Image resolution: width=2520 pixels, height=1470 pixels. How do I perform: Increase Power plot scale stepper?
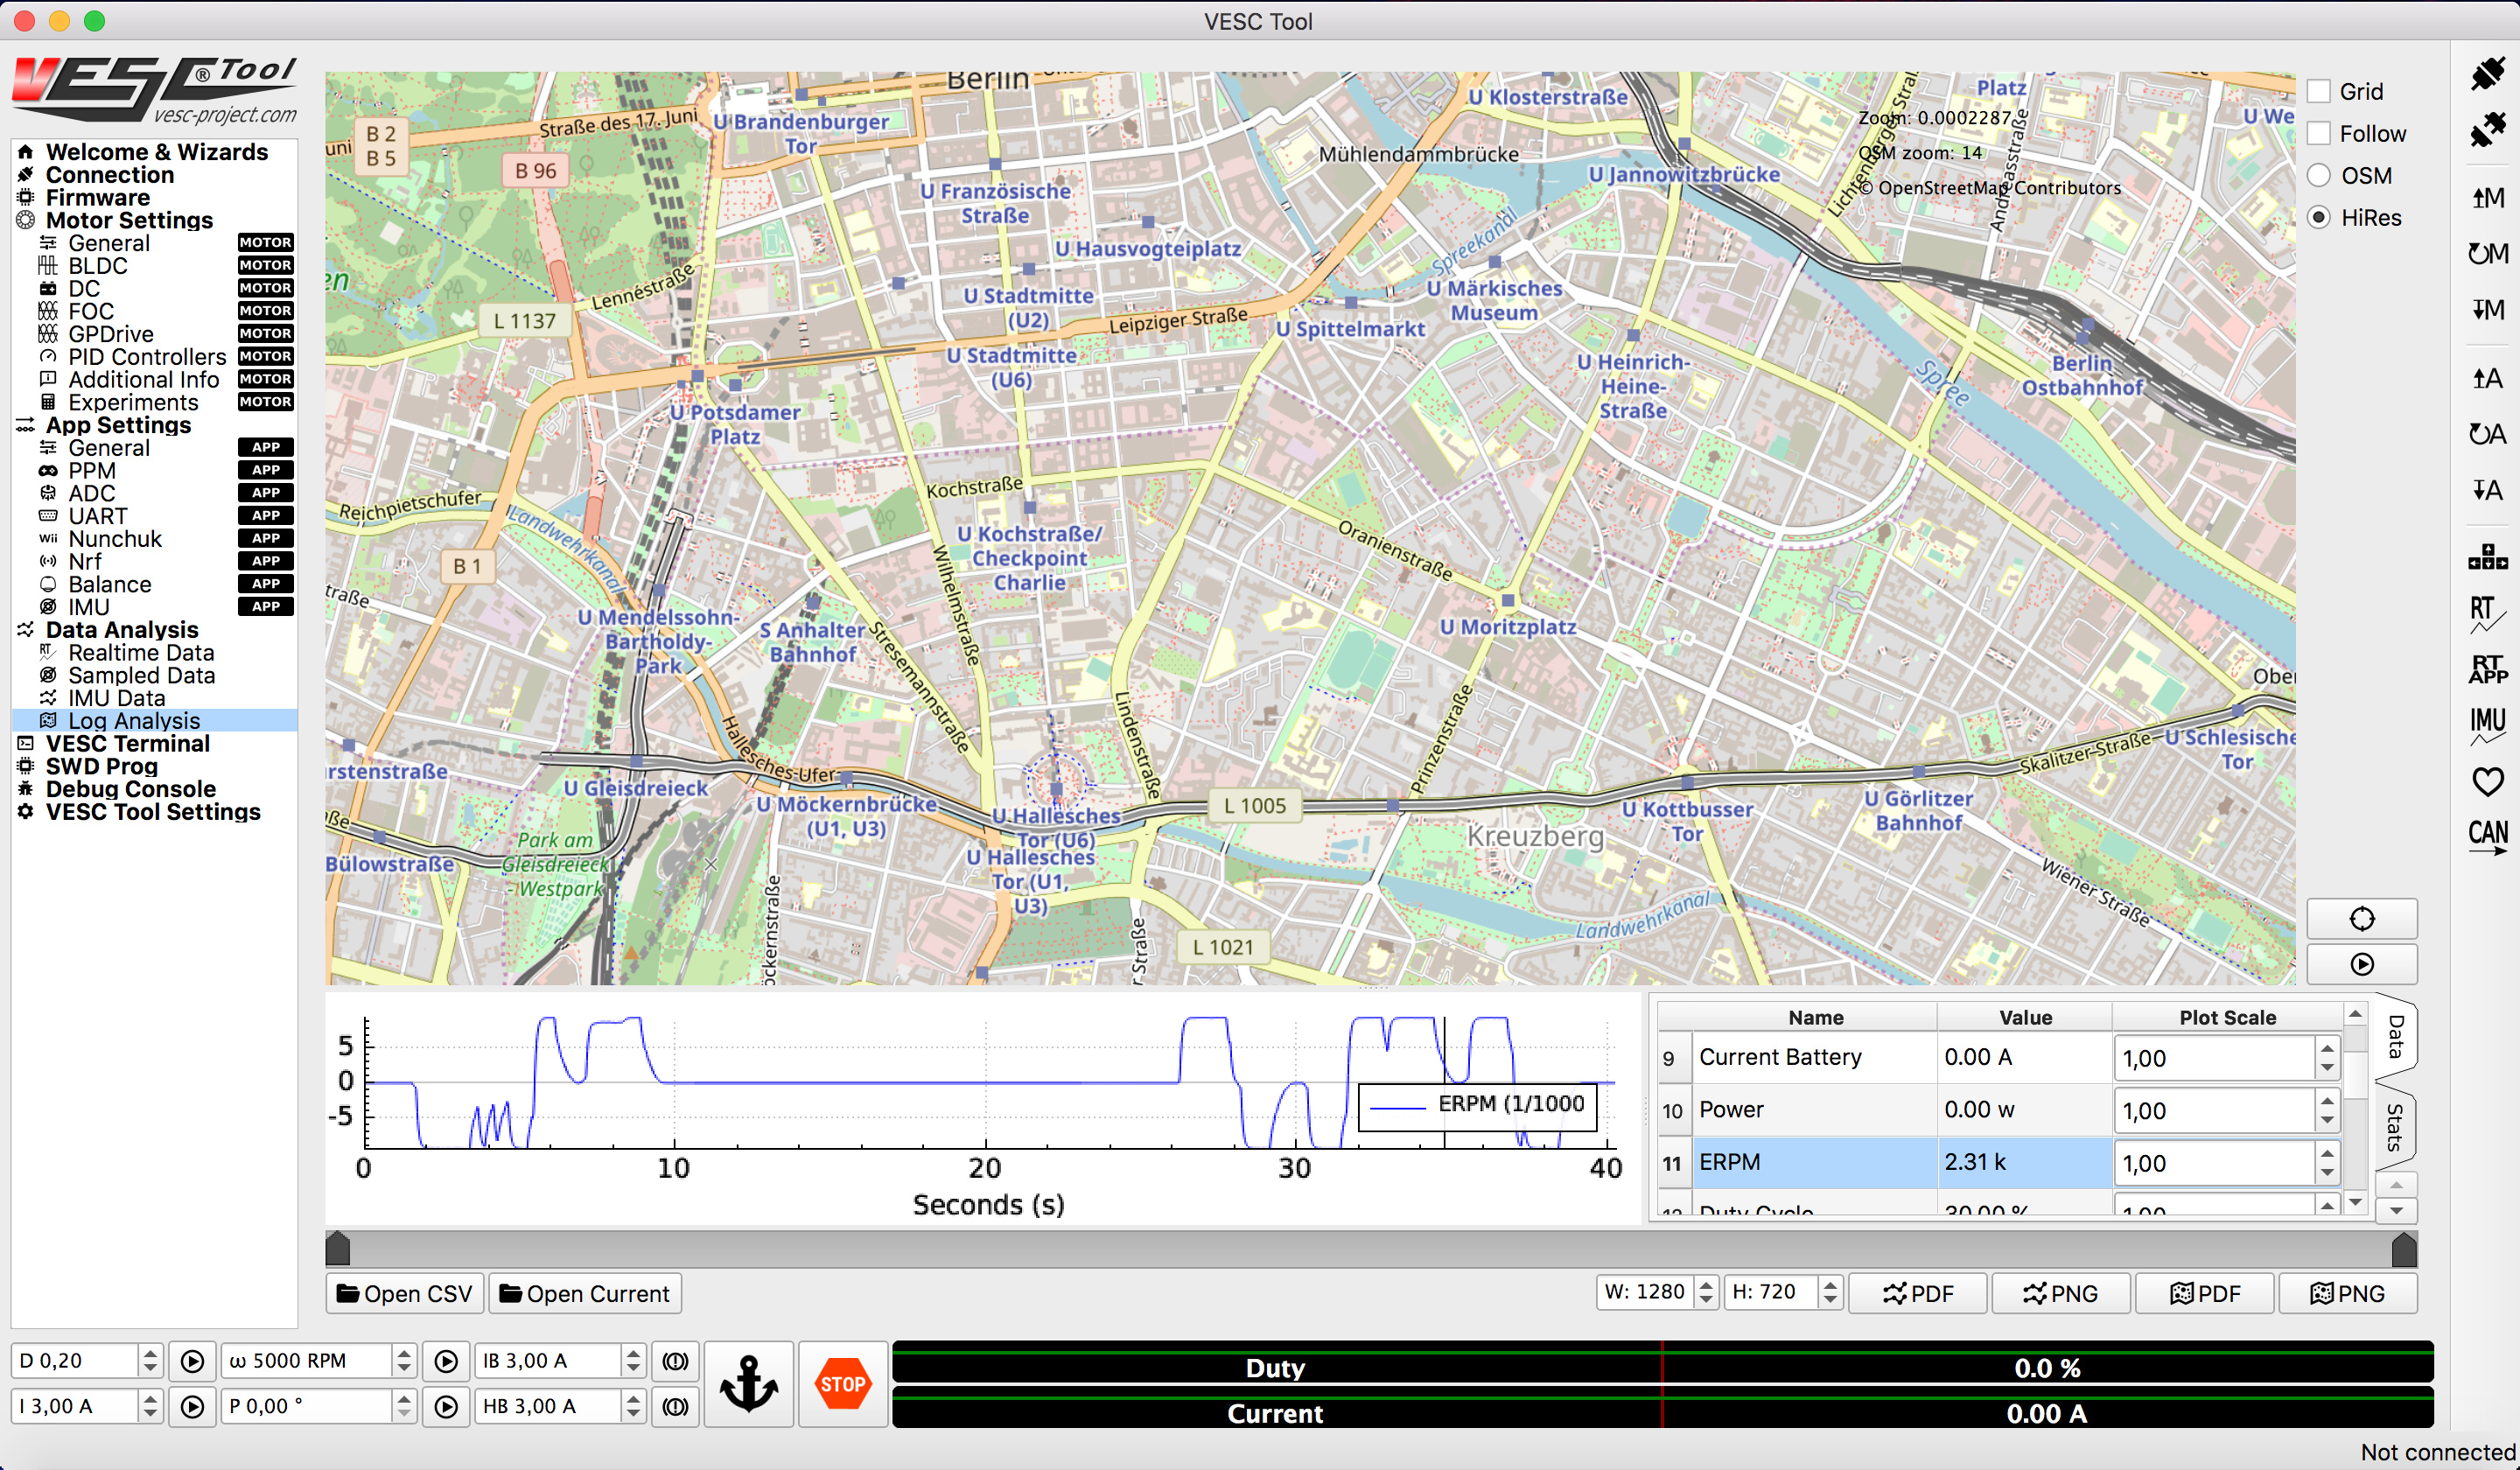coord(2328,1101)
